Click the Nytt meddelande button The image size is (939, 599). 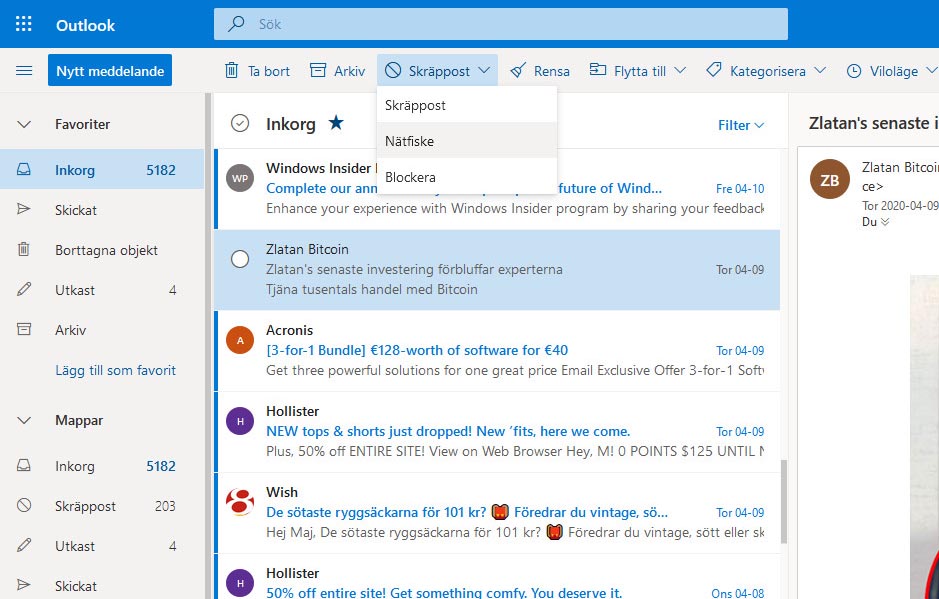click(x=108, y=70)
